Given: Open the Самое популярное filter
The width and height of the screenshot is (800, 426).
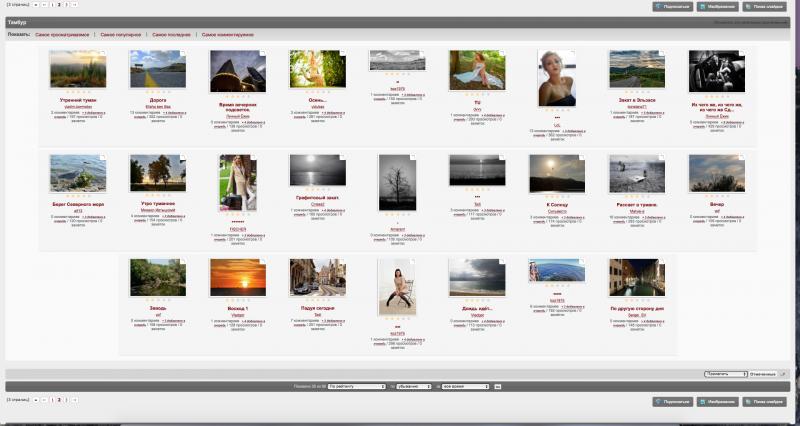Looking at the screenshot, I should (x=120, y=35).
